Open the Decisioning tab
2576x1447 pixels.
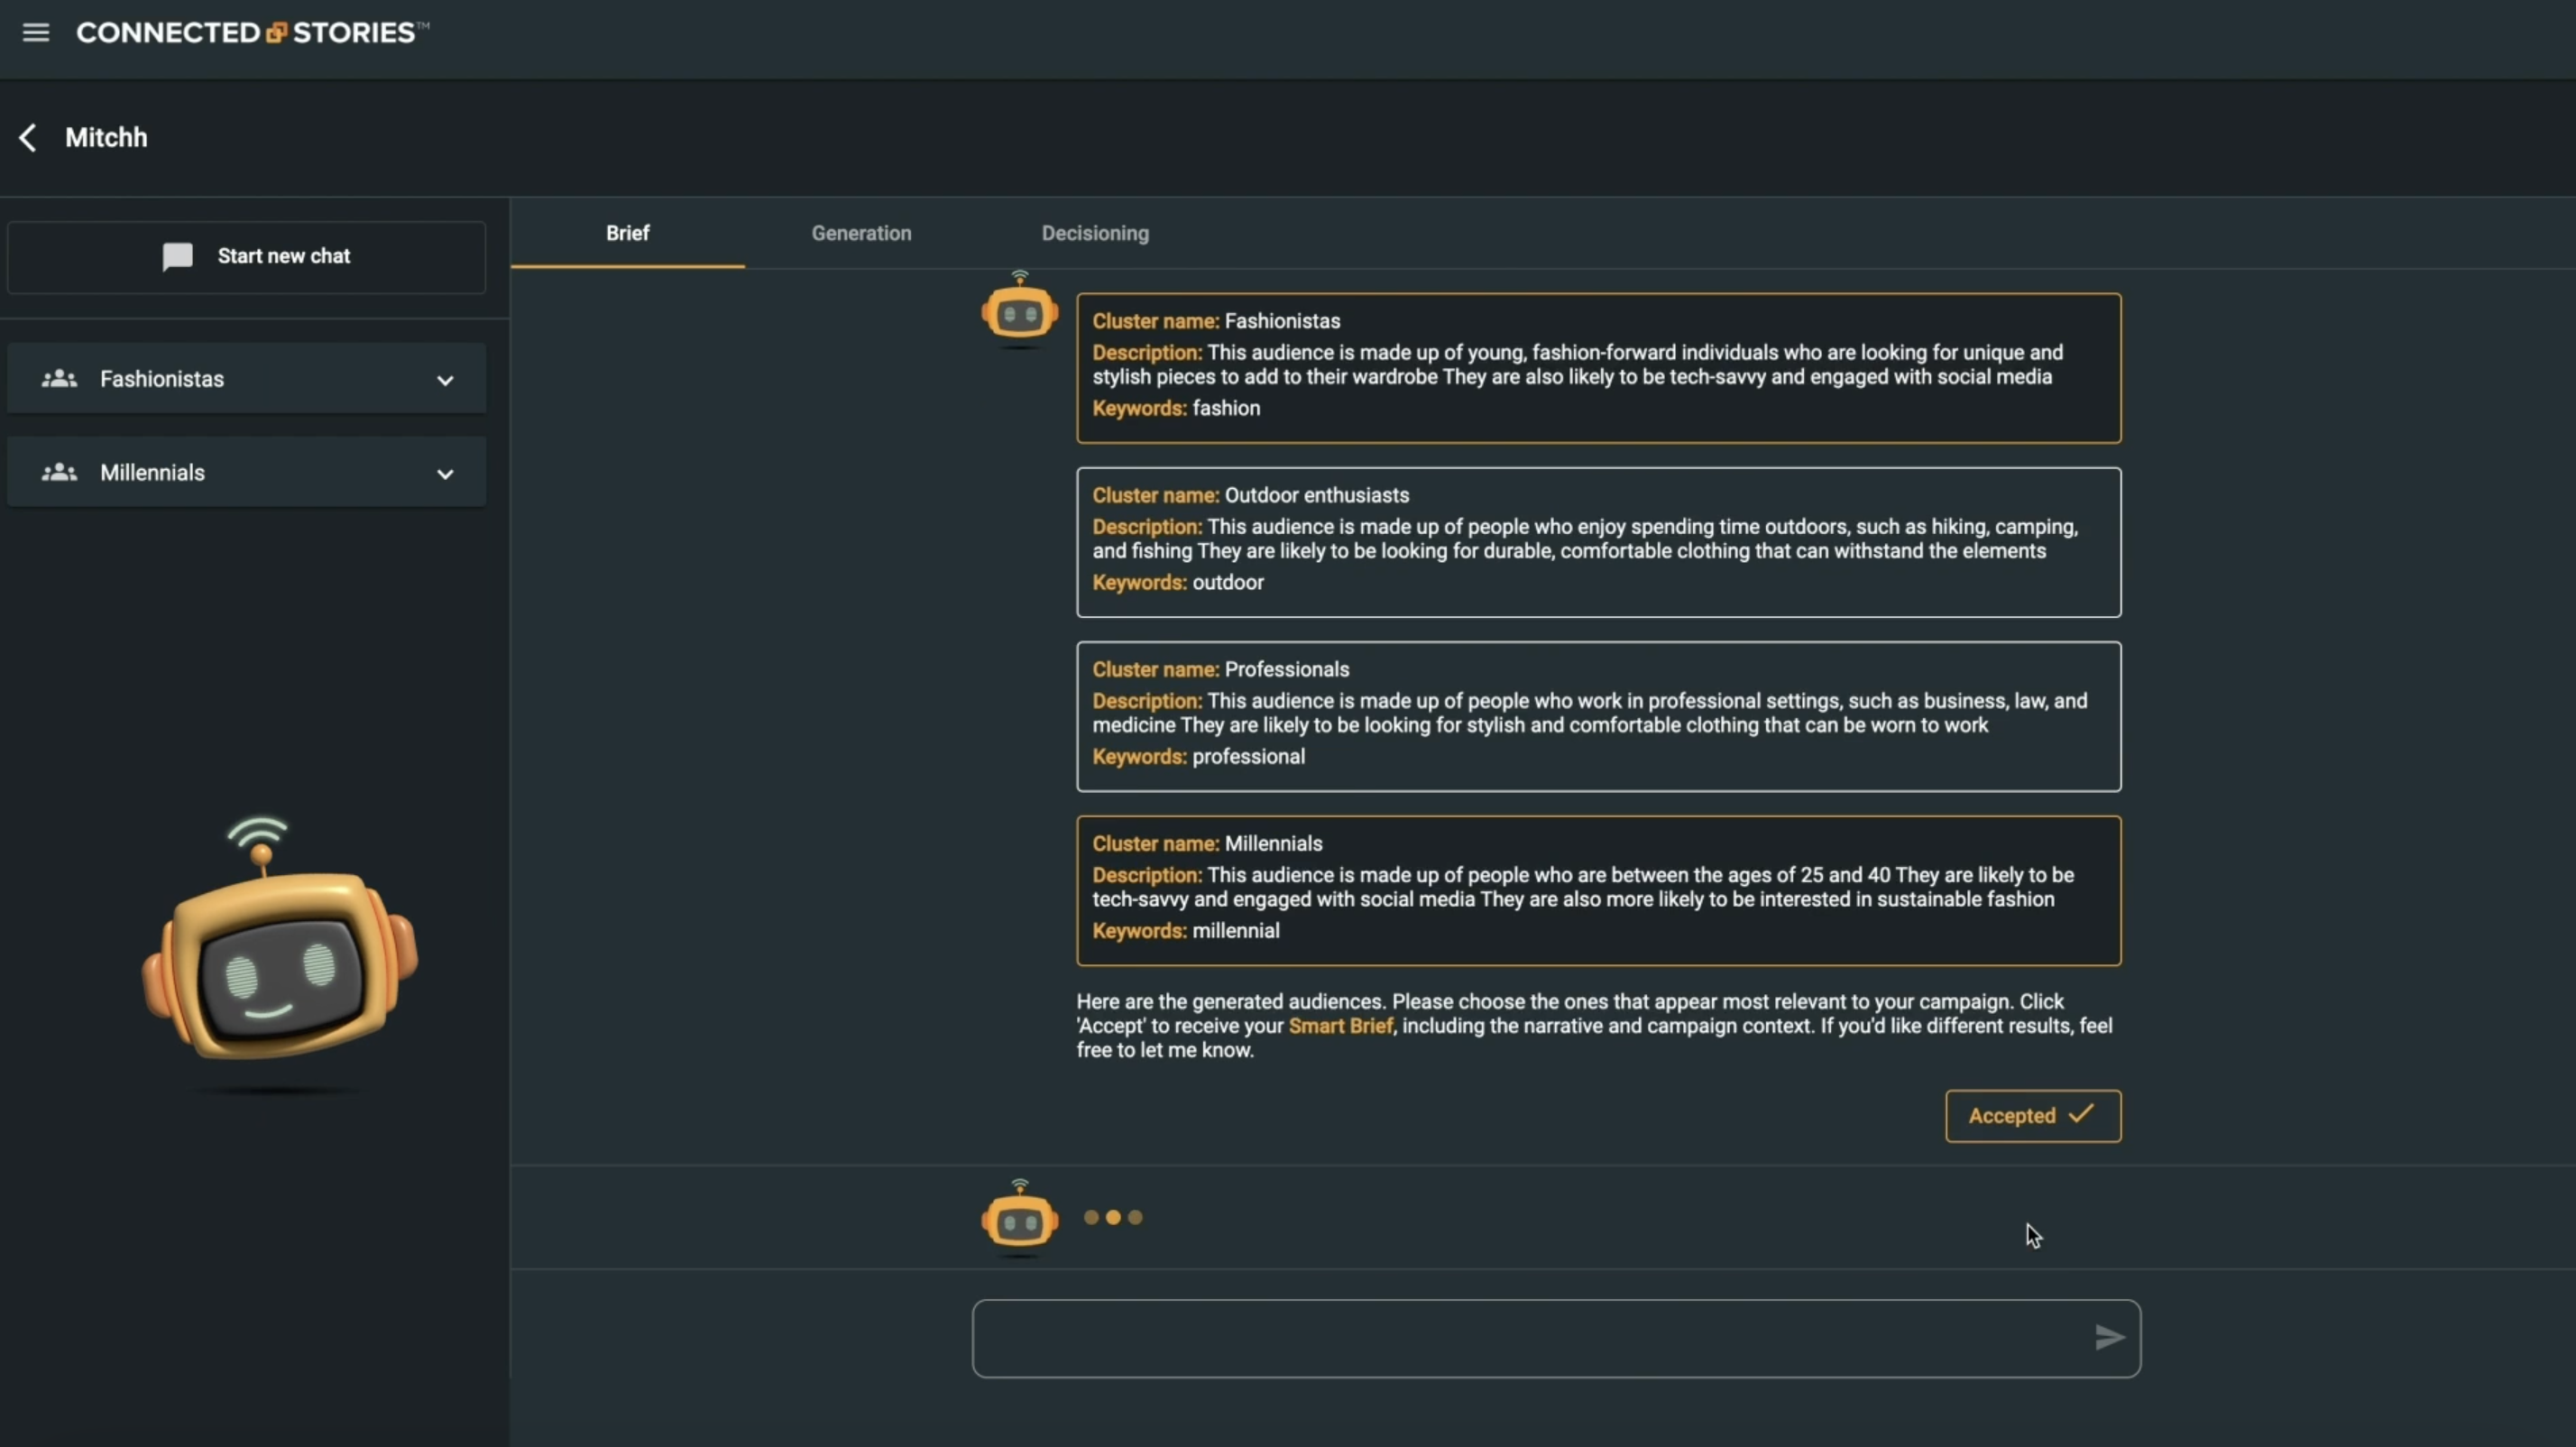[1094, 233]
